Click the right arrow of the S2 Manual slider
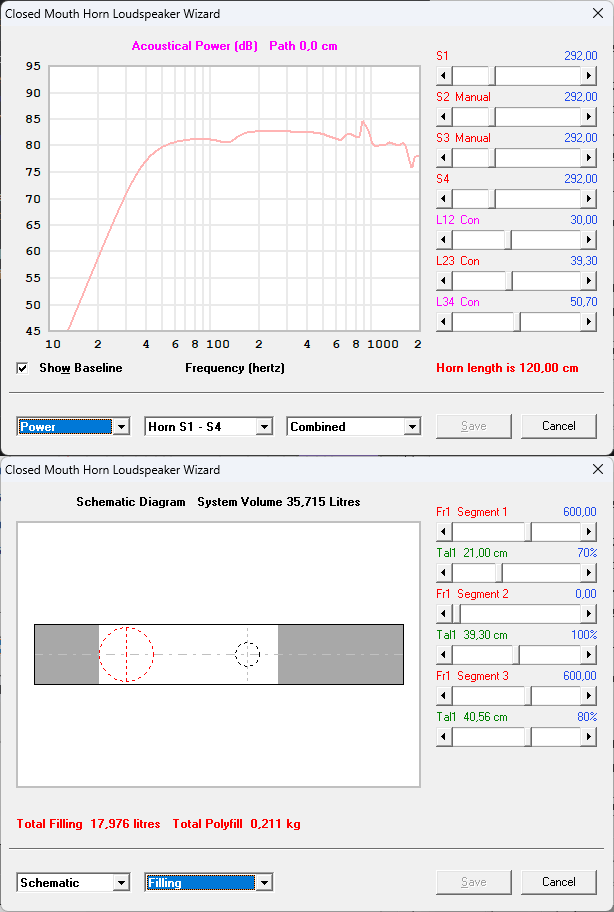The image size is (614, 912). tap(588, 117)
